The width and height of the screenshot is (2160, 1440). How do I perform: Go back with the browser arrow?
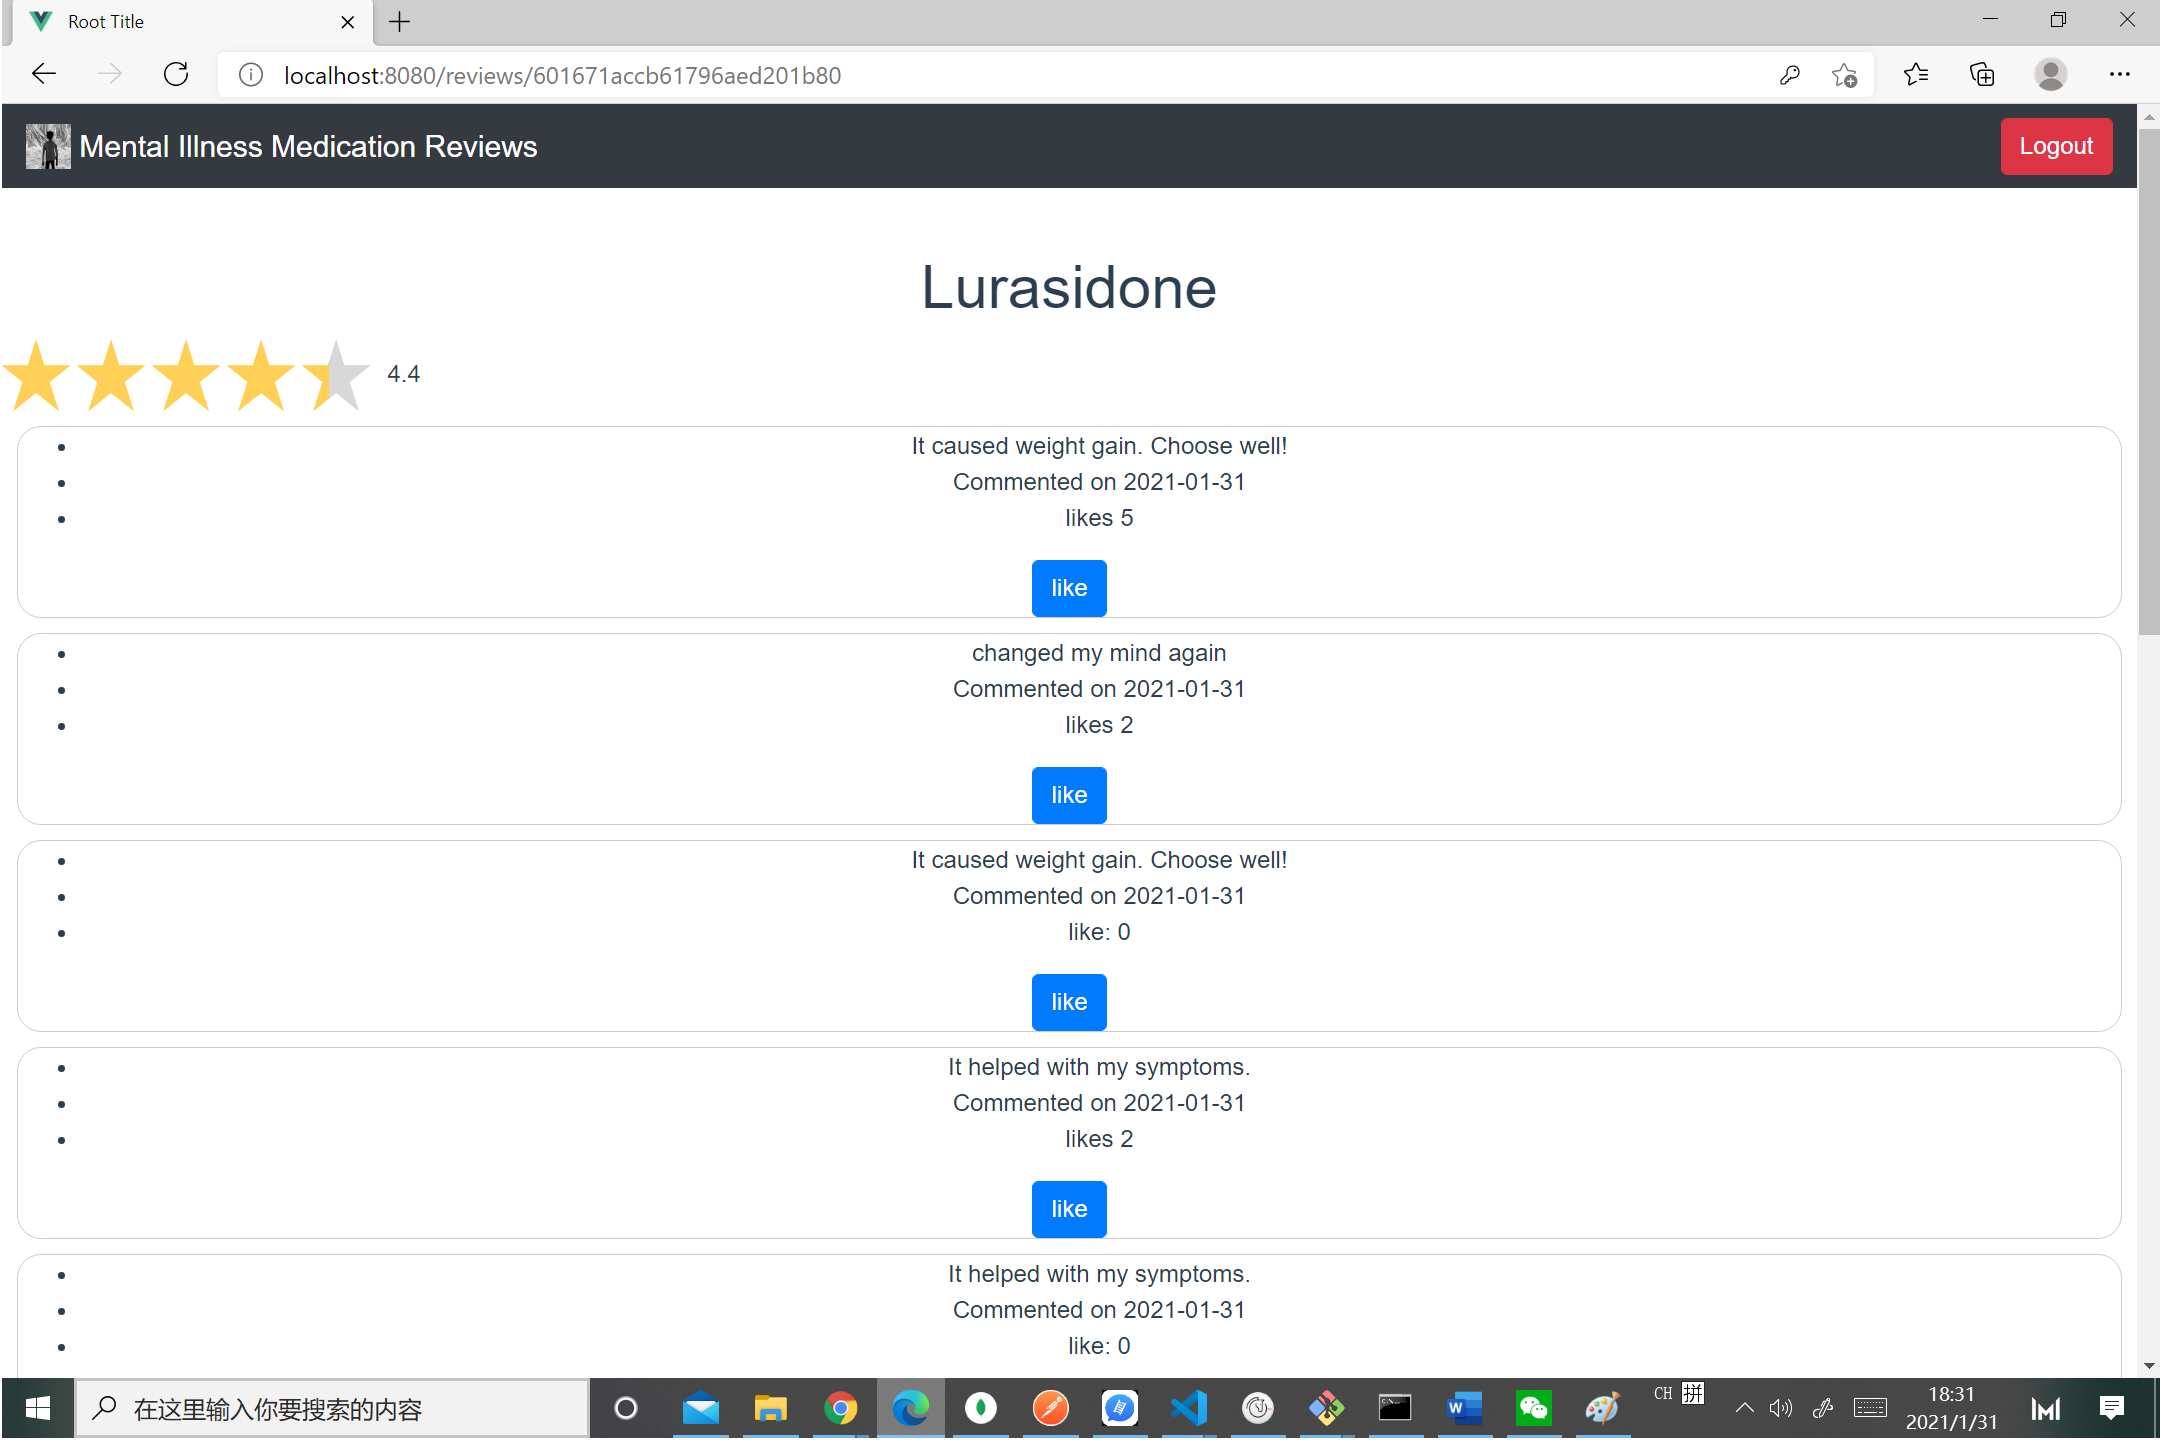click(x=44, y=75)
